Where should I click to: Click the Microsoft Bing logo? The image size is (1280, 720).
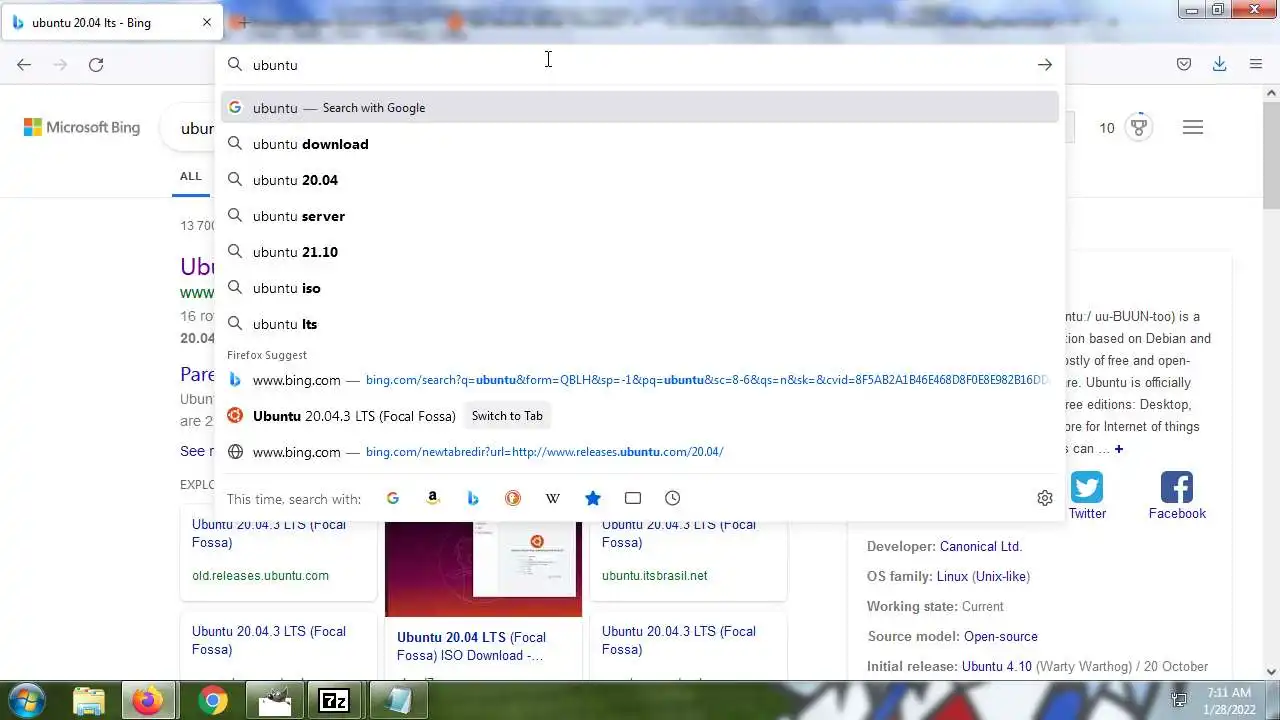click(x=82, y=127)
